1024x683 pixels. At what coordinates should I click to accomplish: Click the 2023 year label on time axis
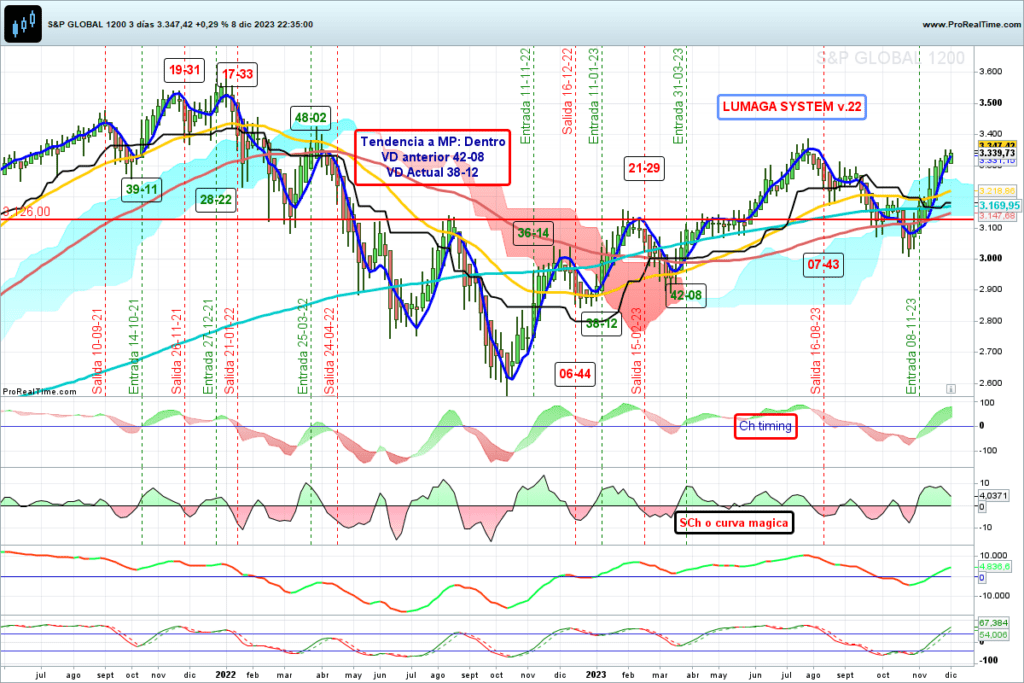point(596,675)
